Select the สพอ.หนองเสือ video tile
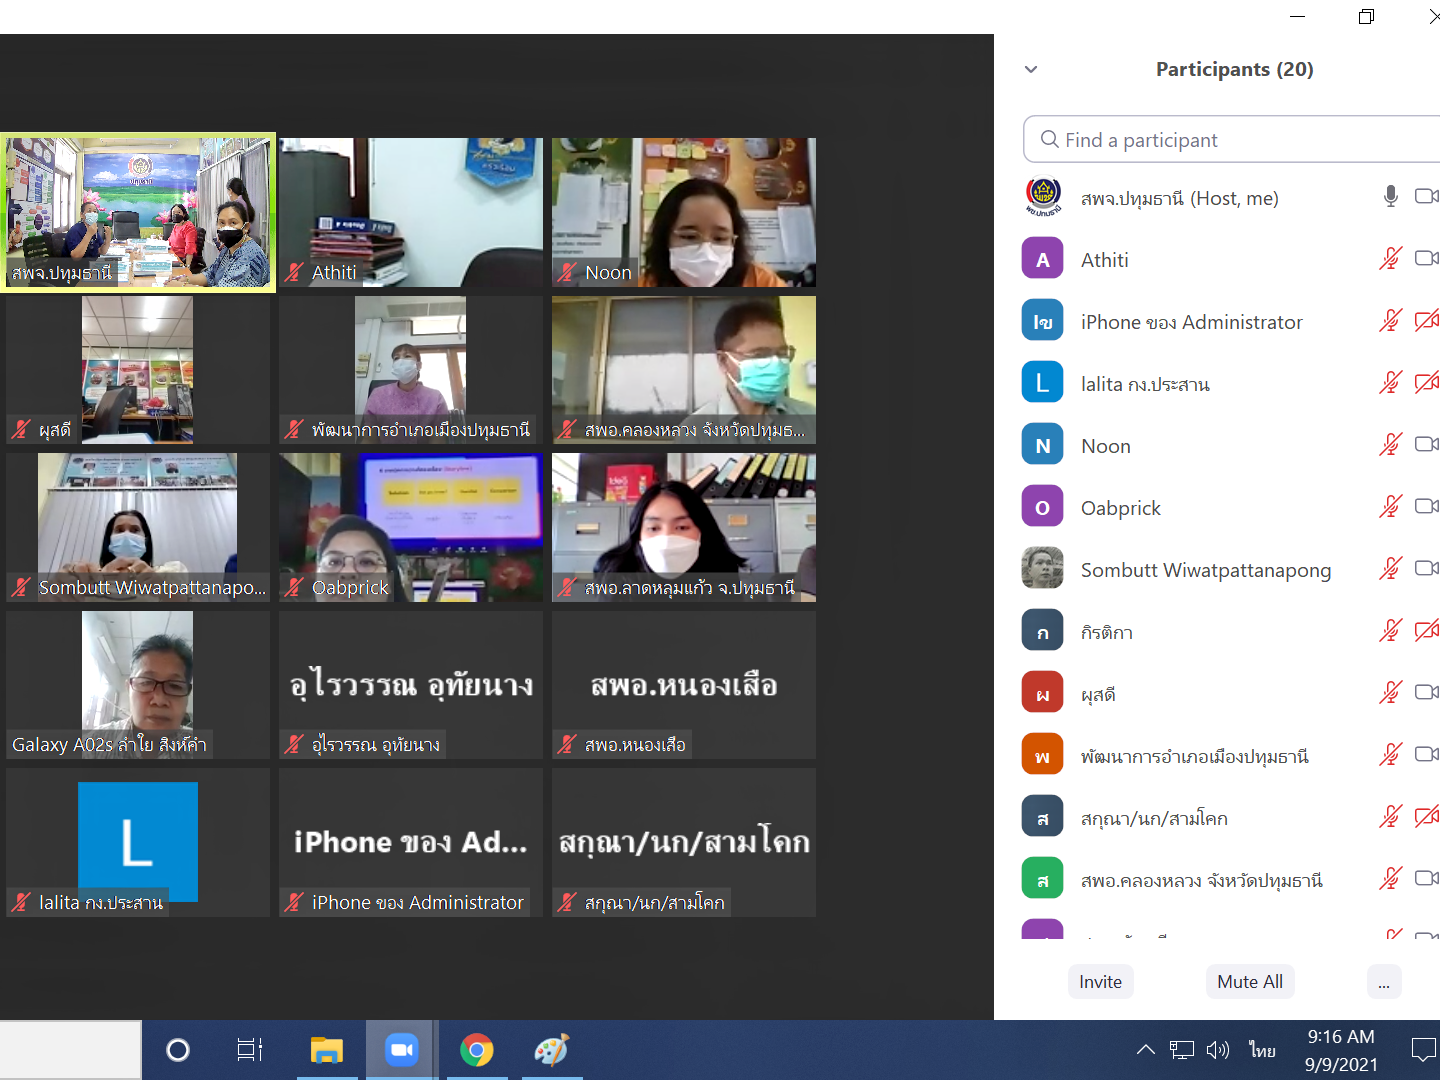 coord(684,685)
